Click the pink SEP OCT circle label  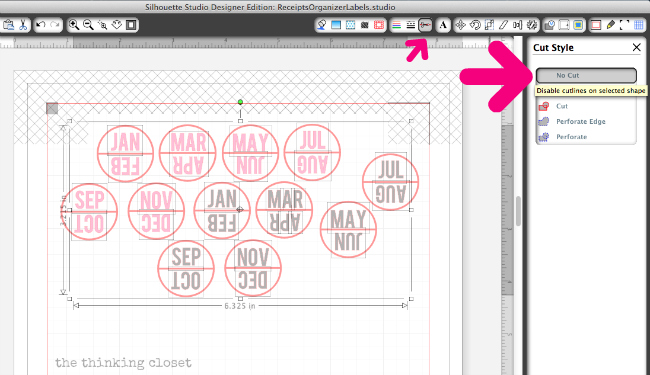tap(89, 212)
